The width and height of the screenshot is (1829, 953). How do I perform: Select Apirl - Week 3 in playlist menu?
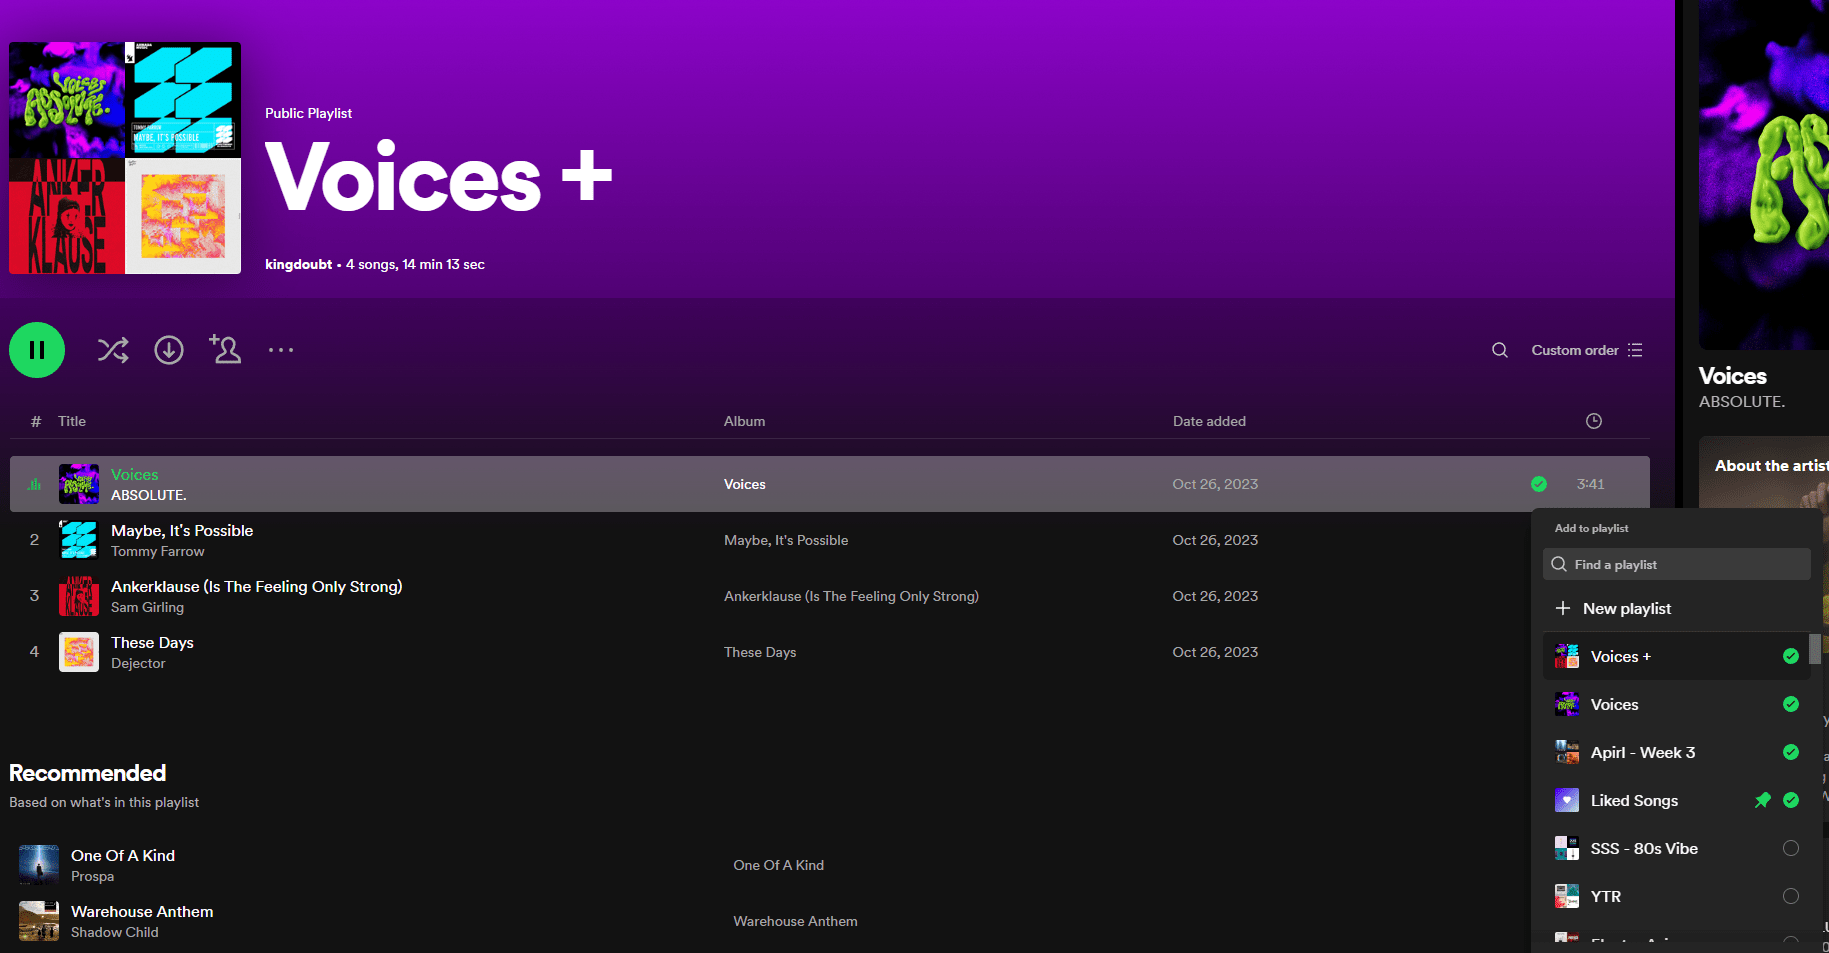[1677, 752]
